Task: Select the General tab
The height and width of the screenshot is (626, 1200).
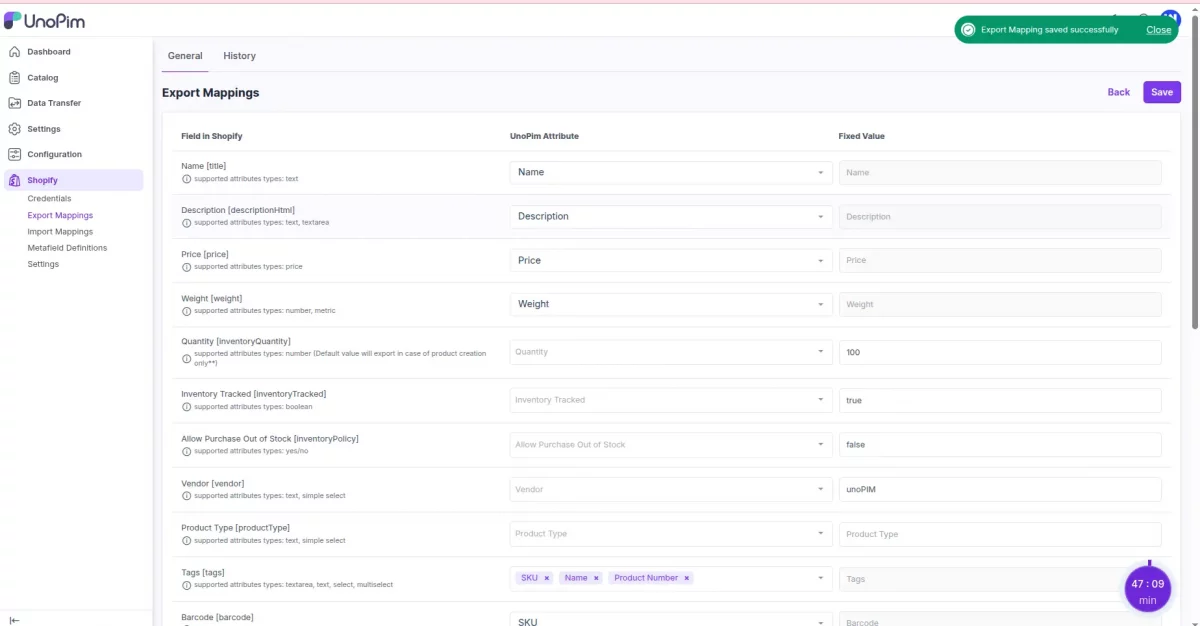Action: click(x=184, y=56)
